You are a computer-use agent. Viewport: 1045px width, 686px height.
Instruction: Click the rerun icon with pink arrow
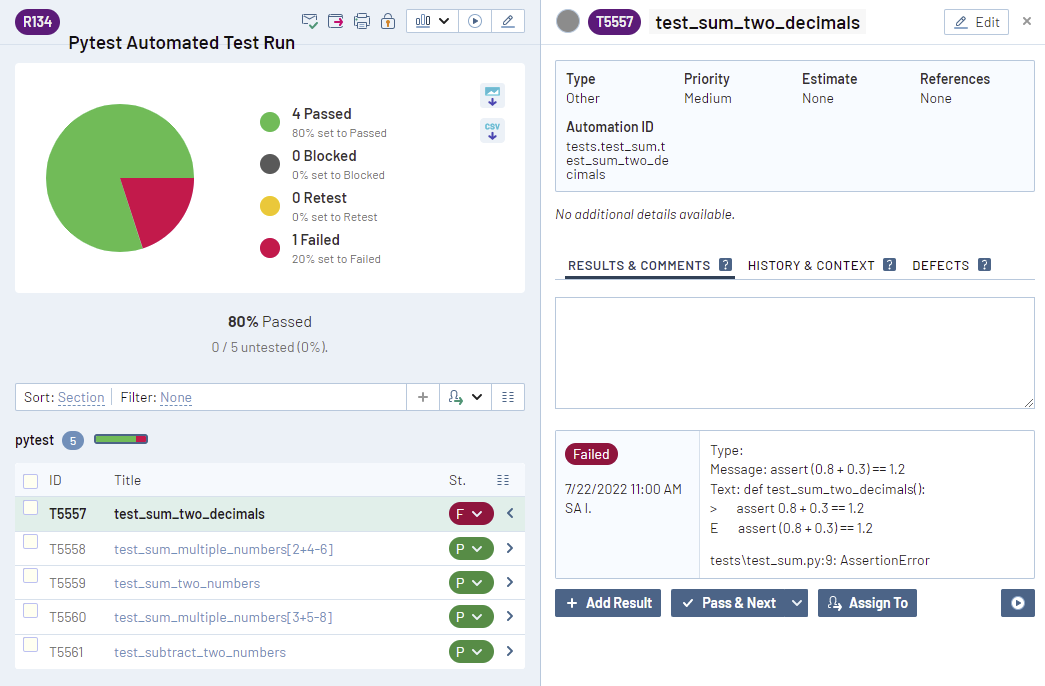336,21
